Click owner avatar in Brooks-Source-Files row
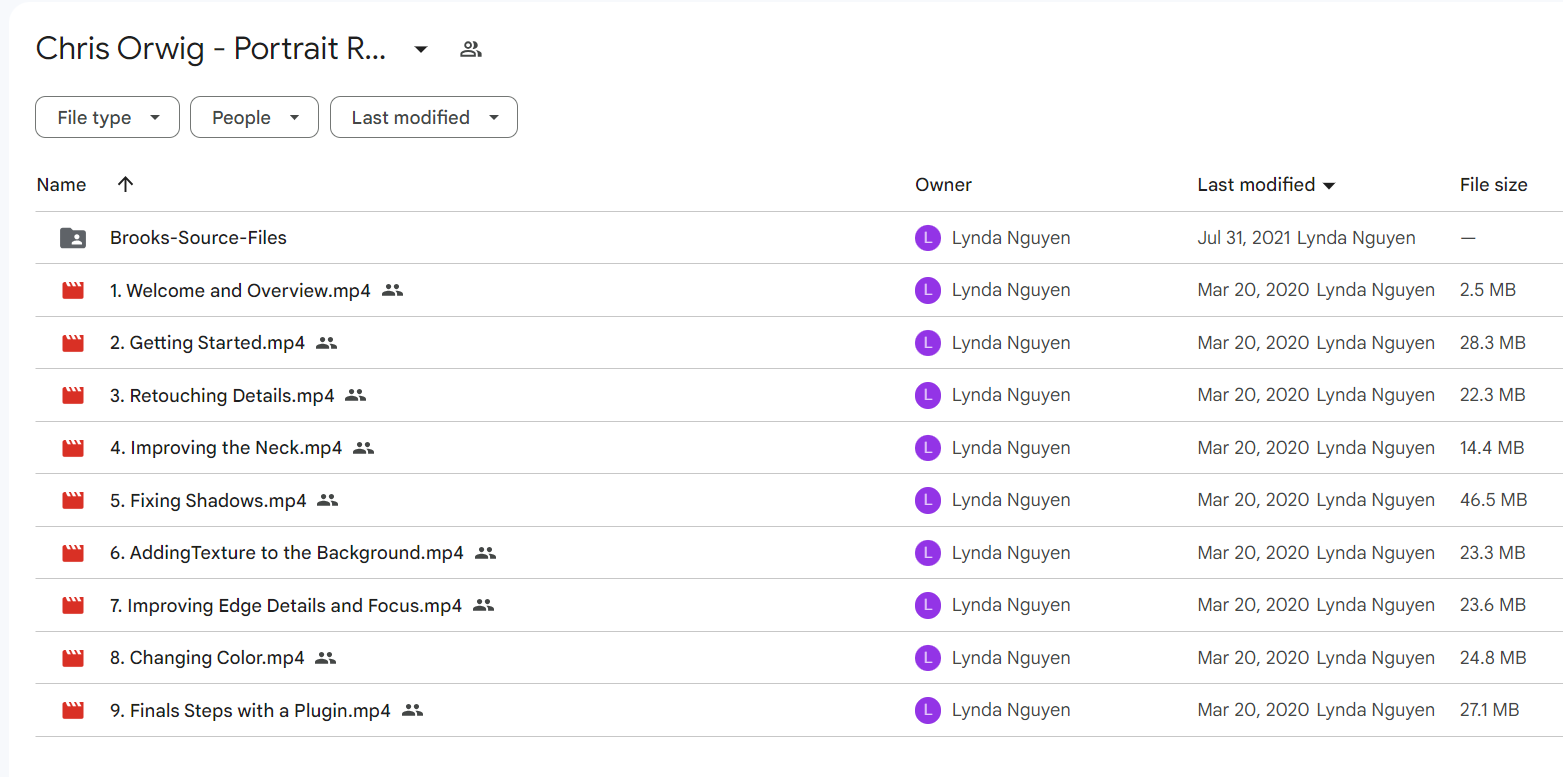 pyautogui.click(x=928, y=238)
